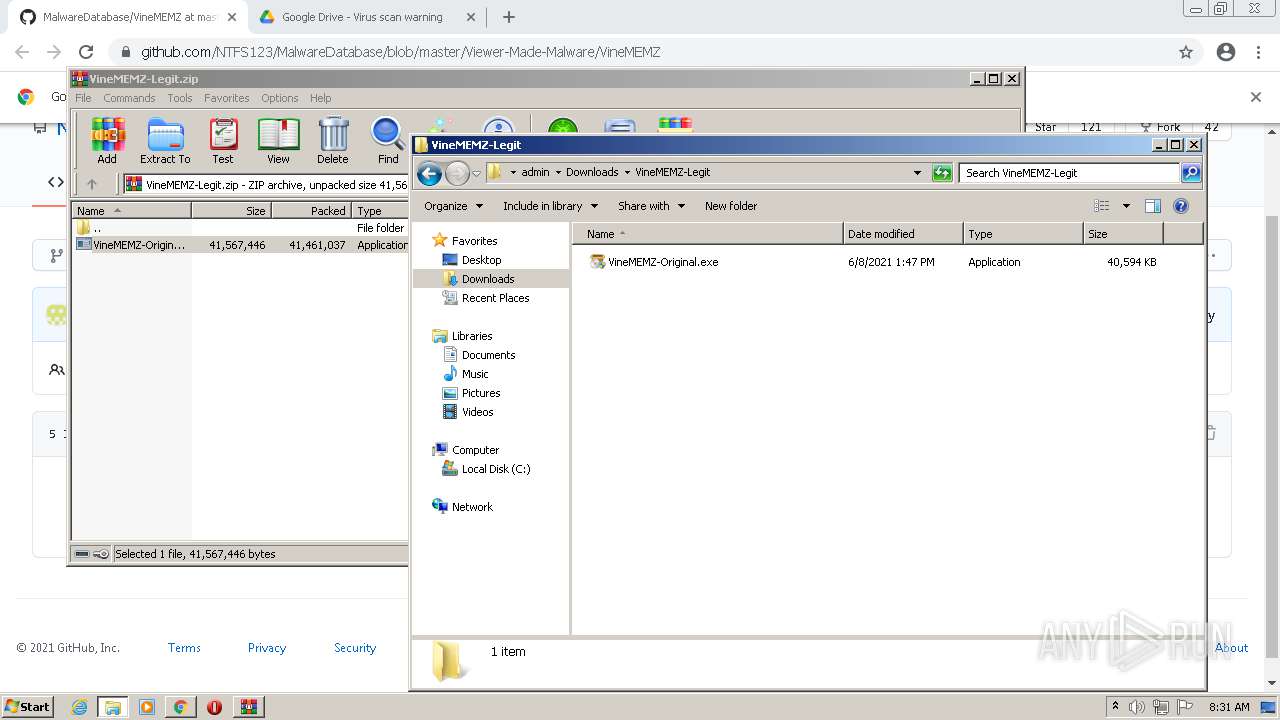The width and height of the screenshot is (1280, 720).
Task: Expand Include in library dropdown
Action: coord(550,206)
